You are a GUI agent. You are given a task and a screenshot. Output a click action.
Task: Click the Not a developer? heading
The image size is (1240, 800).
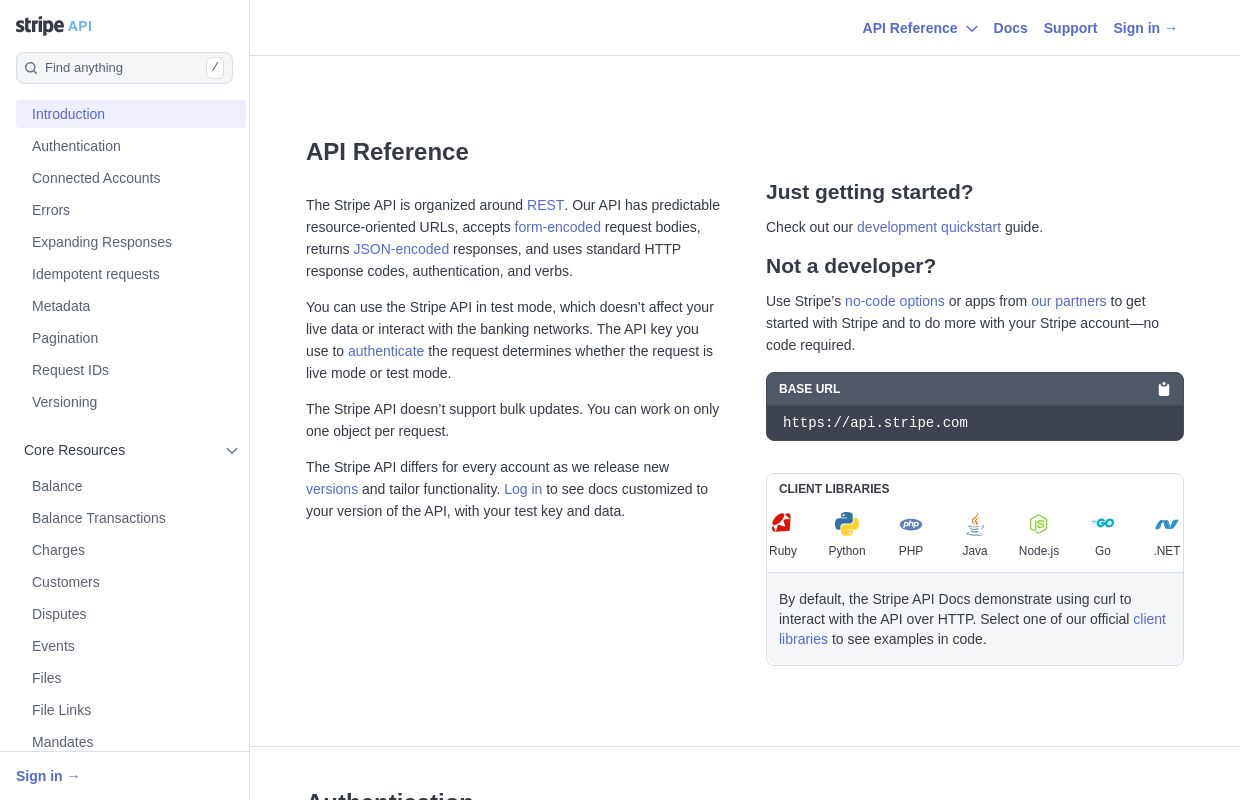[x=851, y=266]
